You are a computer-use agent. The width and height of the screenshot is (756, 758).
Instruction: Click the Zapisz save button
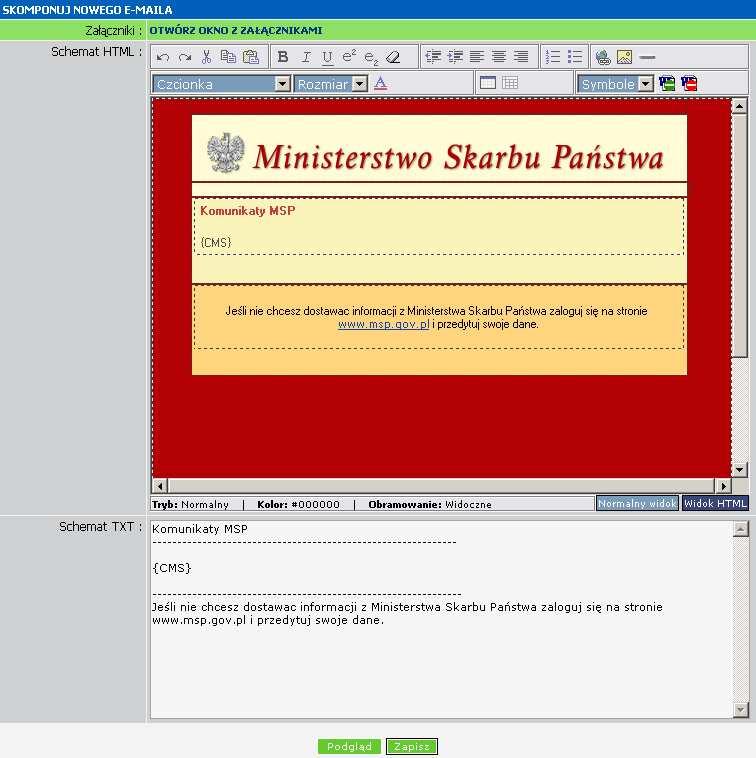pos(412,746)
